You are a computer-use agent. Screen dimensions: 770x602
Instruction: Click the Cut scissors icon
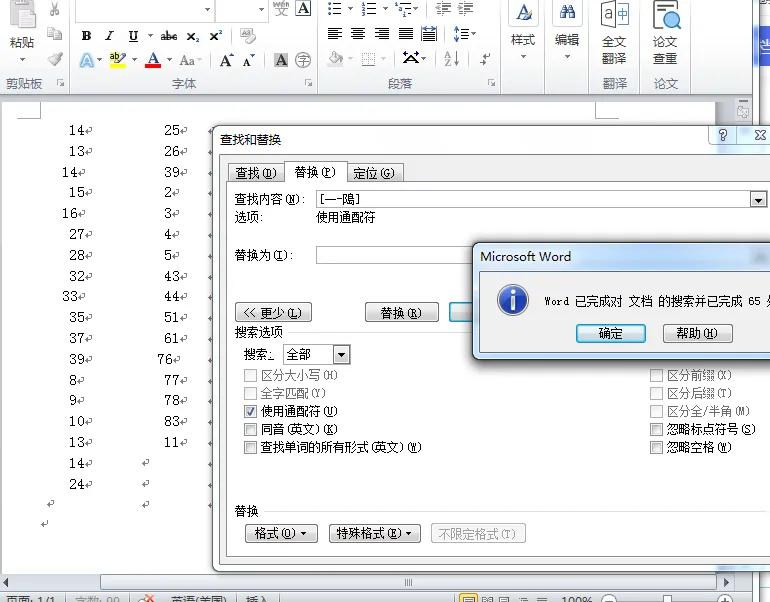coord(54,9)
